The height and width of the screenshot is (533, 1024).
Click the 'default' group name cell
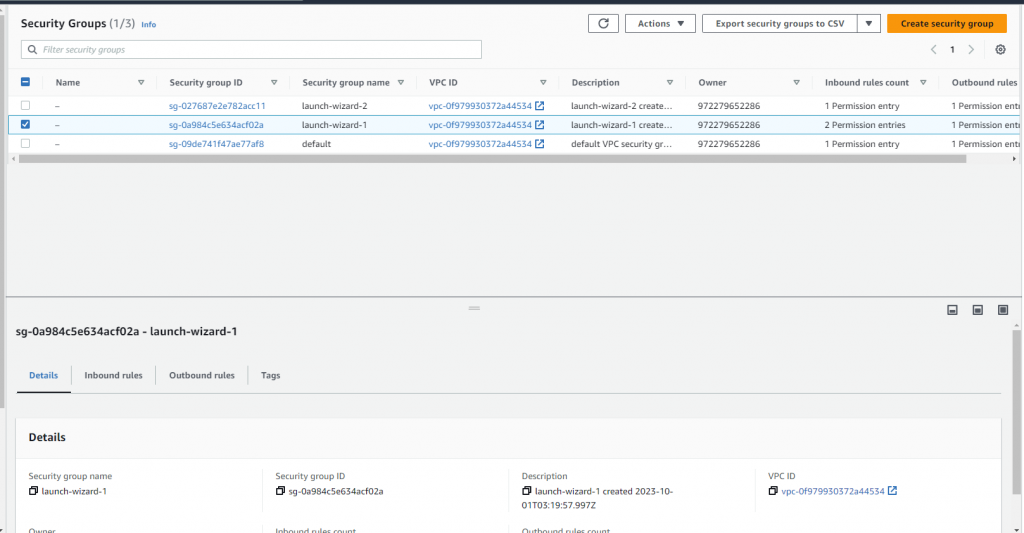[x=316, y=144]
